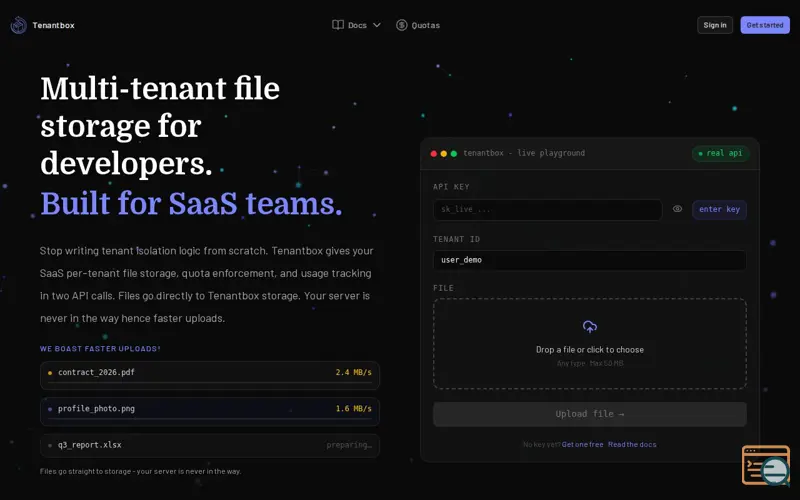Click the Docs book icon

tap(338, 25)
